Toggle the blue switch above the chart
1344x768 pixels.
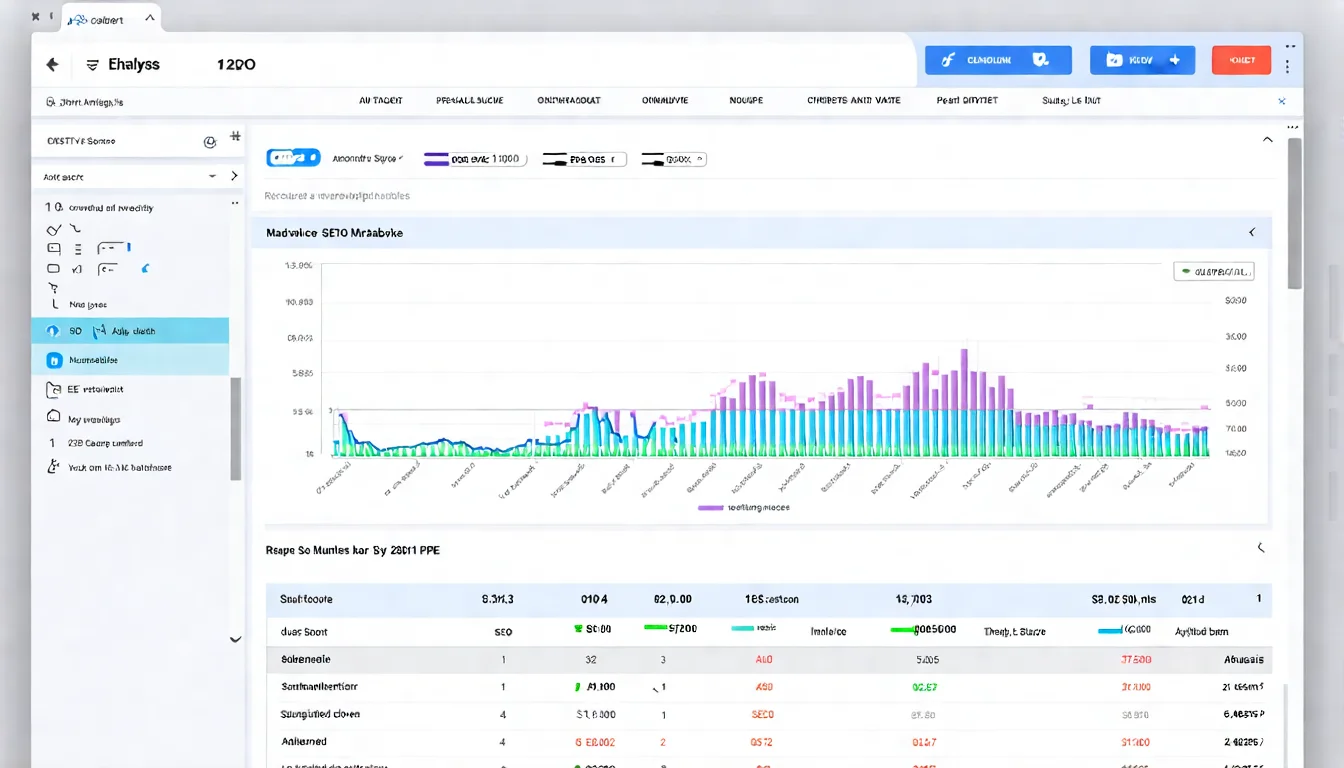[293, 158]
